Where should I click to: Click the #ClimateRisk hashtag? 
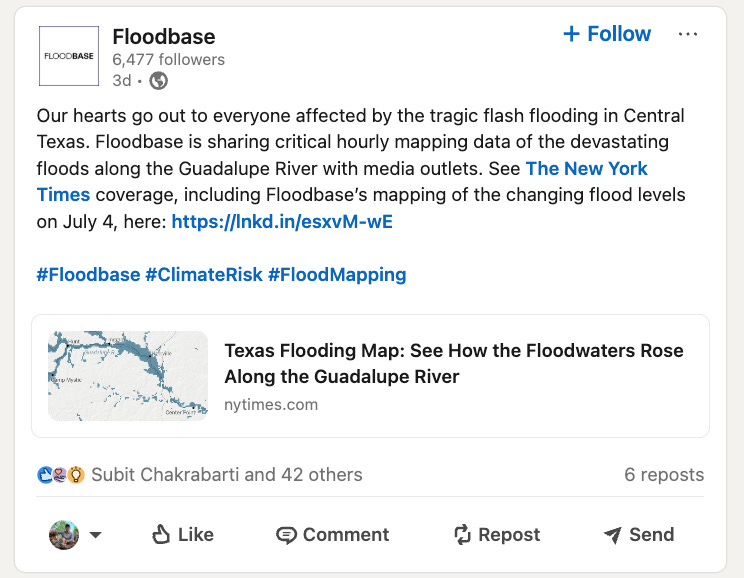(x=204, y=274)
